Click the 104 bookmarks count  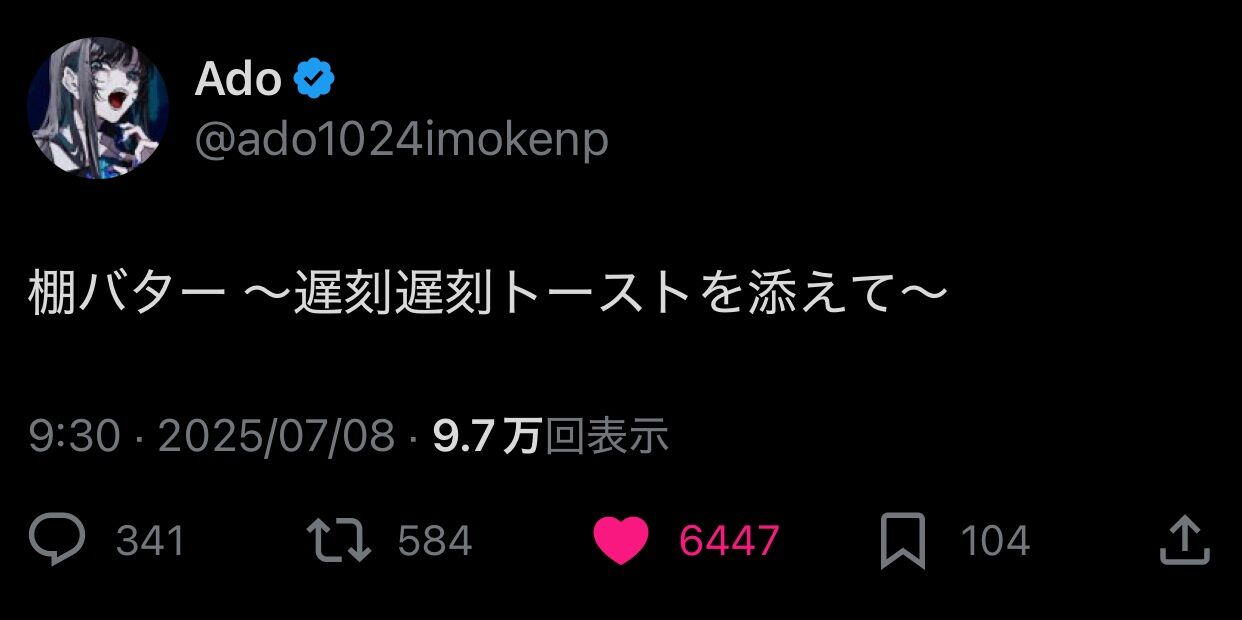[x=995, y=542]
